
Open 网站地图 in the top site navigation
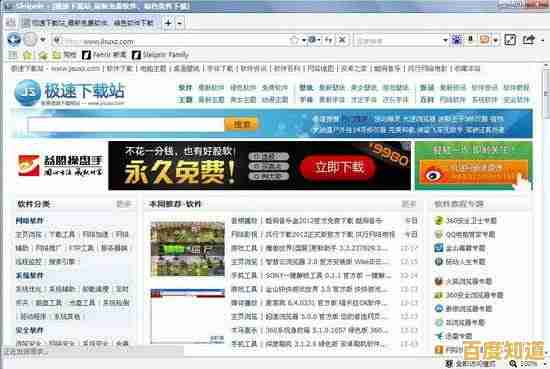[320, 68]
